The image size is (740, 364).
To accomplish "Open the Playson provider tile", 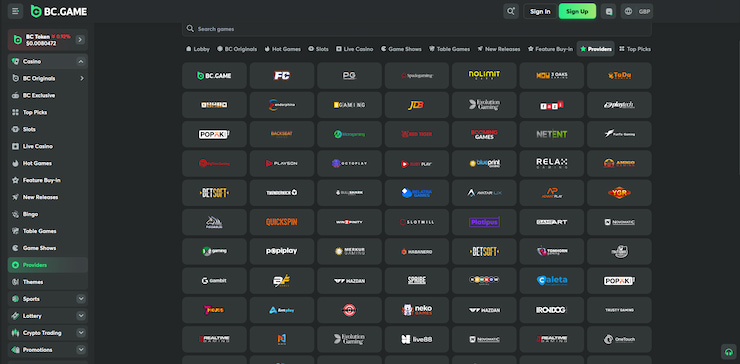I will pos(282,163).
